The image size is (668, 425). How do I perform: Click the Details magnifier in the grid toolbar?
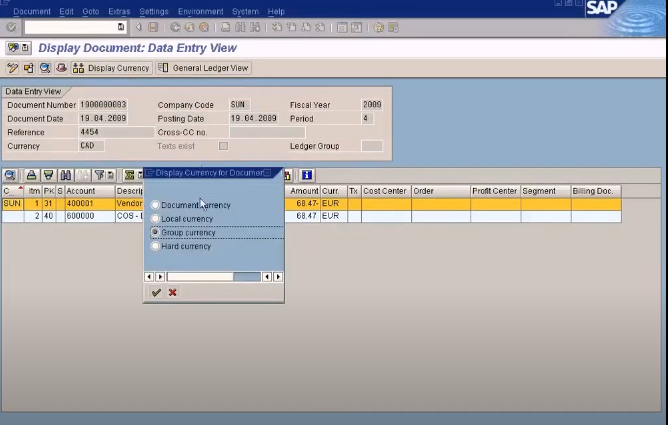point(10,175)
